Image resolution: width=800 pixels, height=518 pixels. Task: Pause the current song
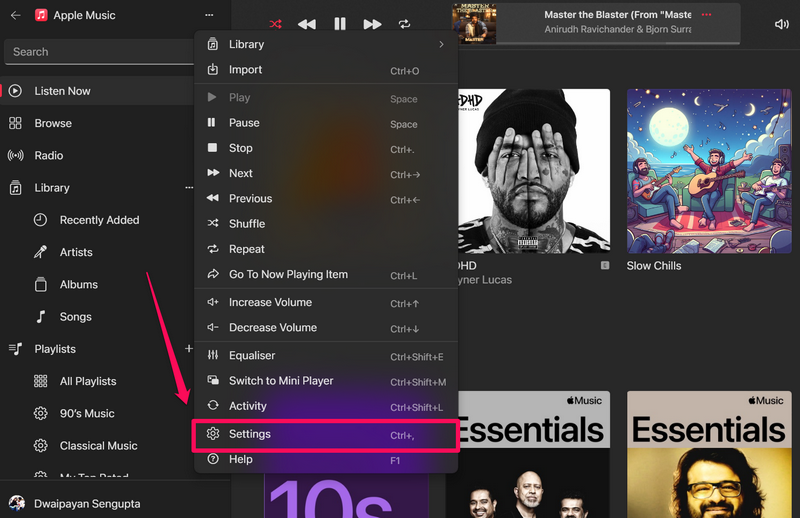pos(340,24)
